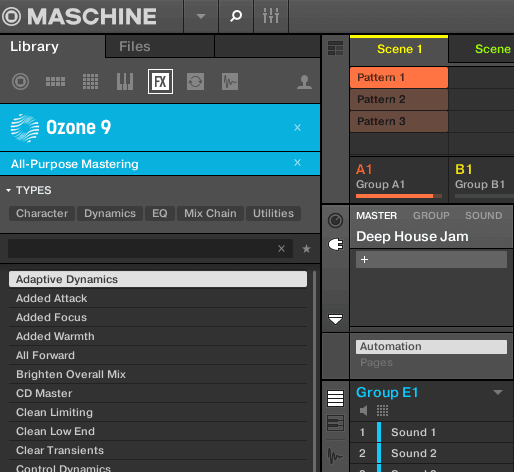Select the Added Attack preset
Viewport: 514px width, 472px height.
click(158, 298)
